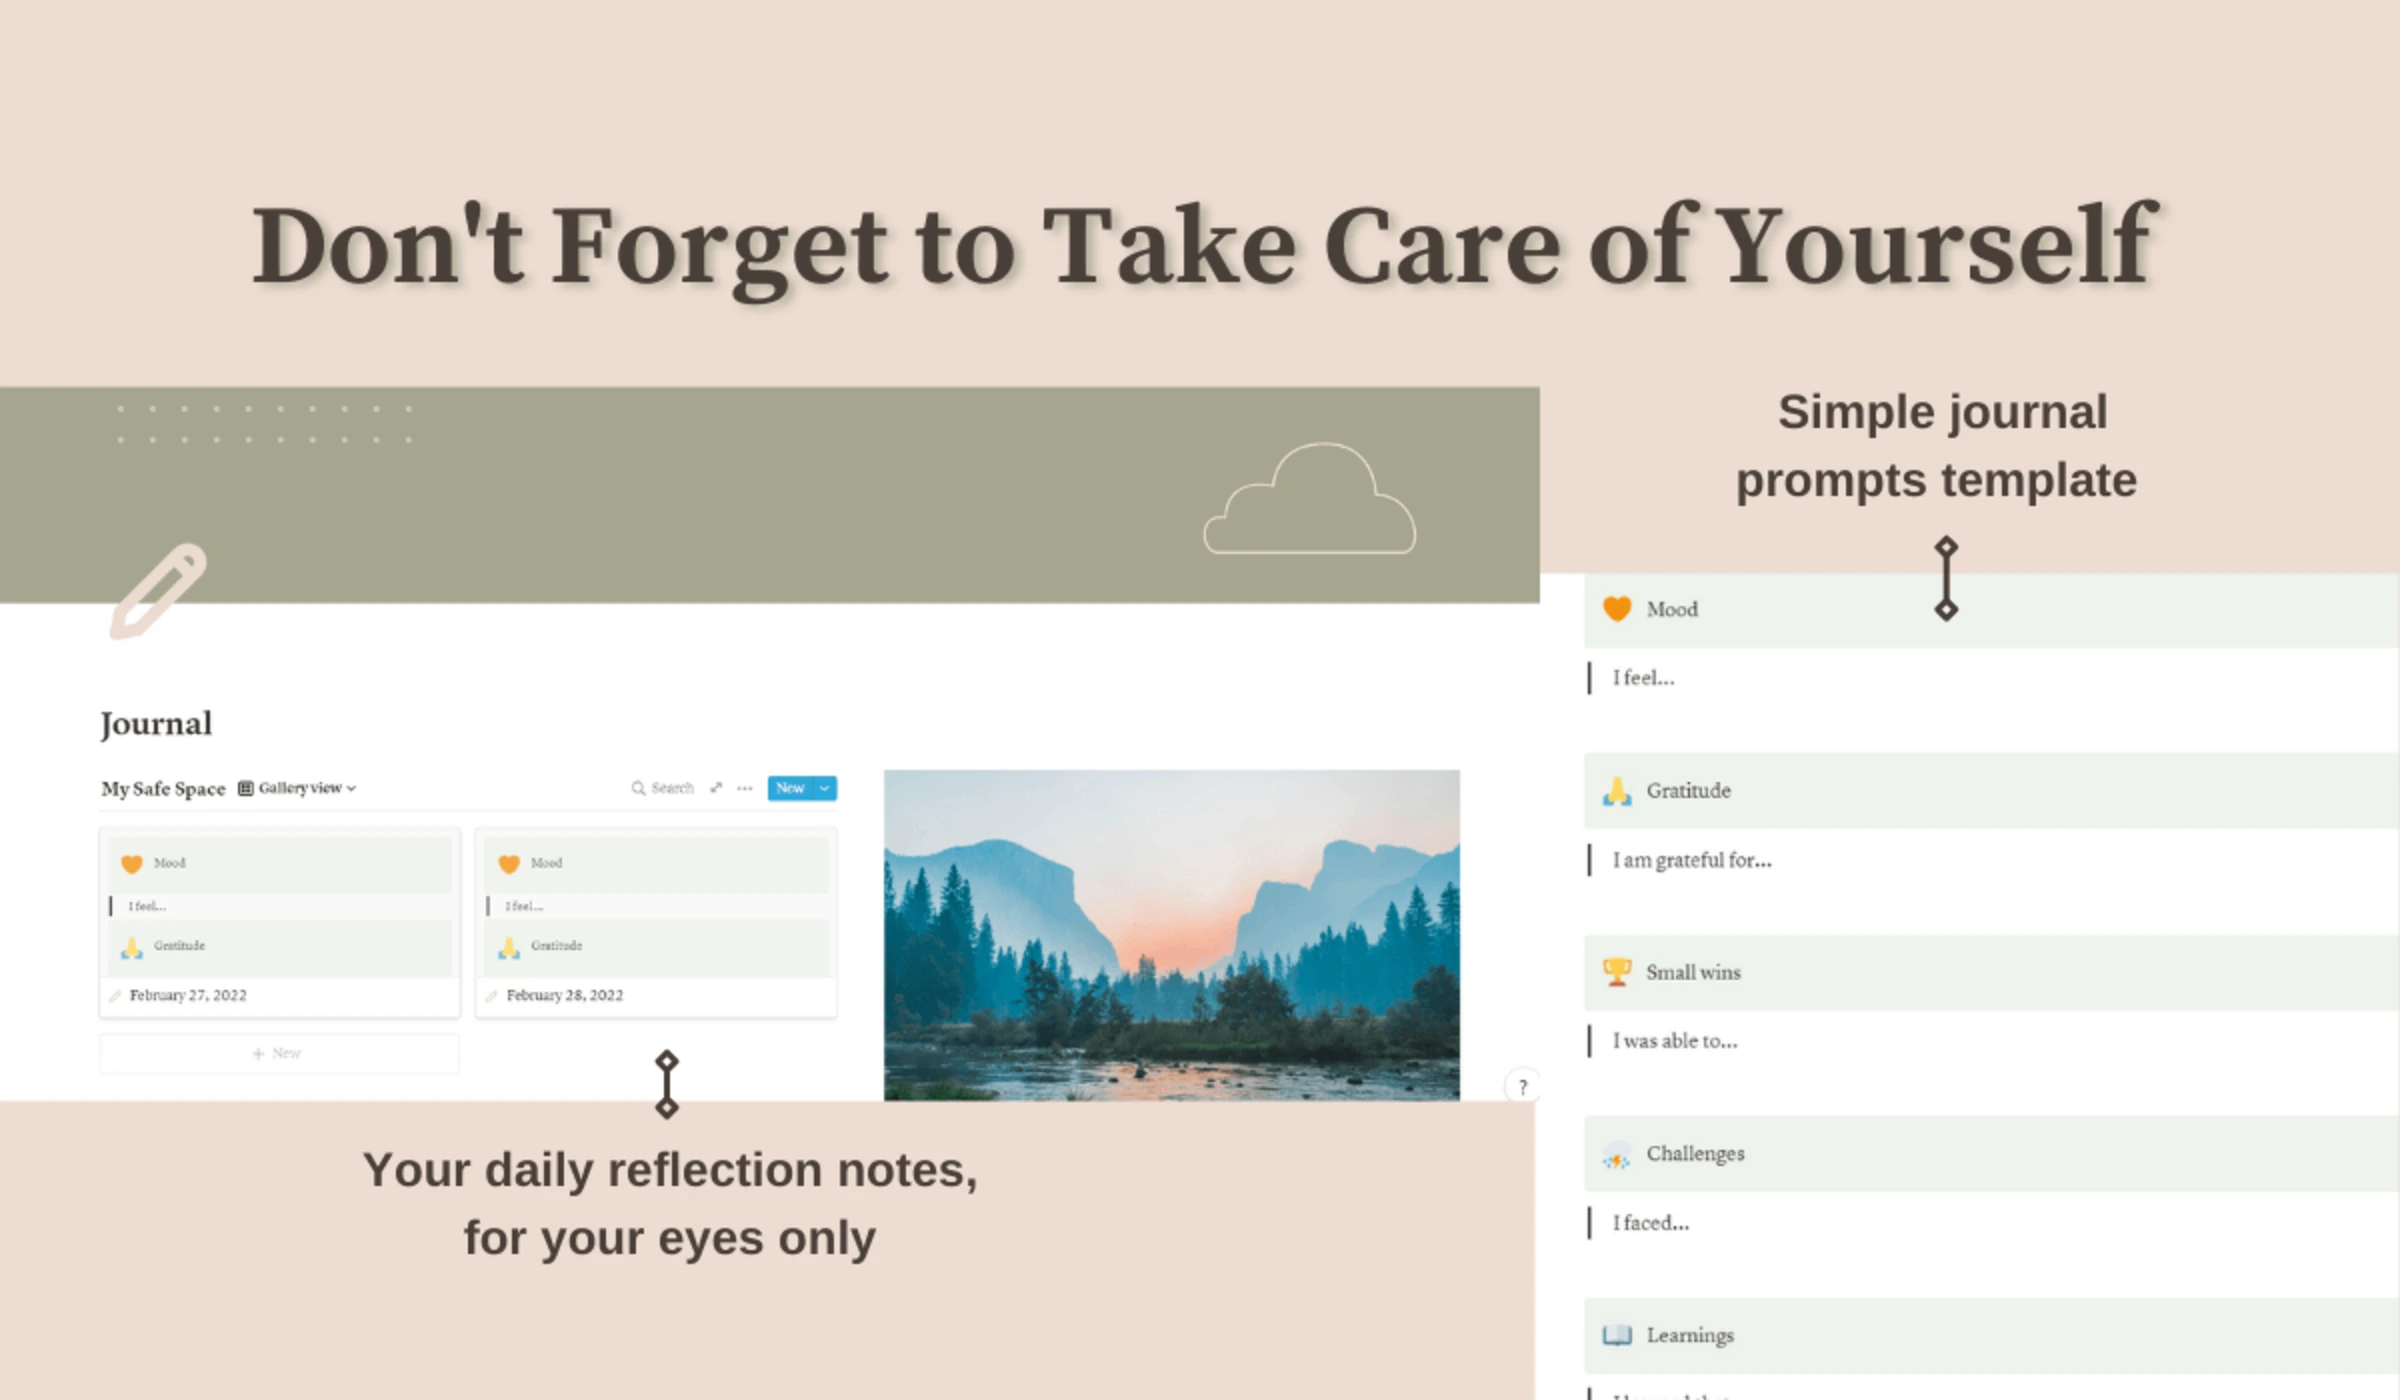Viewport: 2400px width, 1400px height.
Task: Click the My Safe Space database title
Action: 163,788
